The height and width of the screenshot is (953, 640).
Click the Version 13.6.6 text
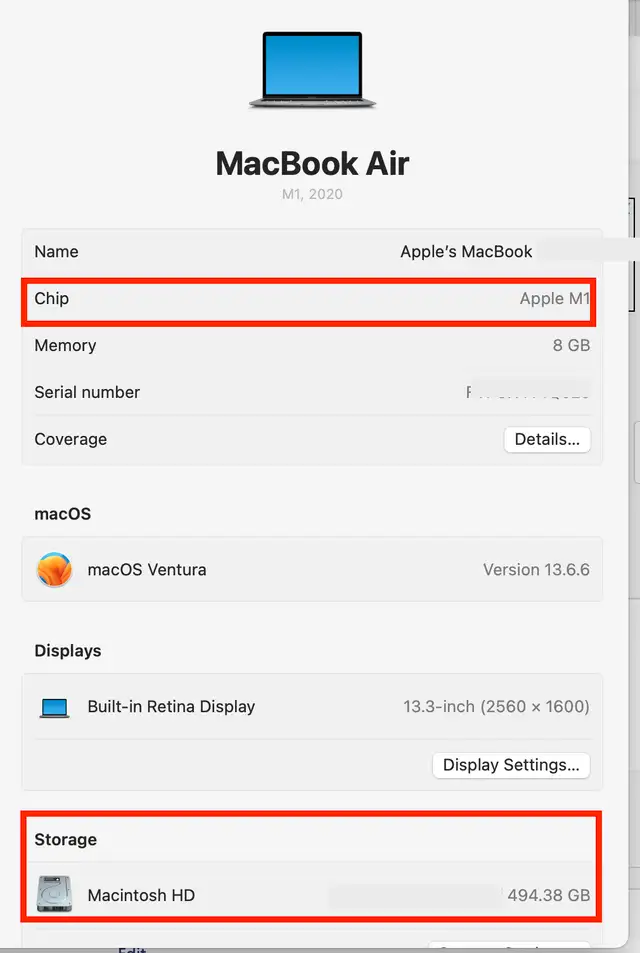click(x=536, y=569)
